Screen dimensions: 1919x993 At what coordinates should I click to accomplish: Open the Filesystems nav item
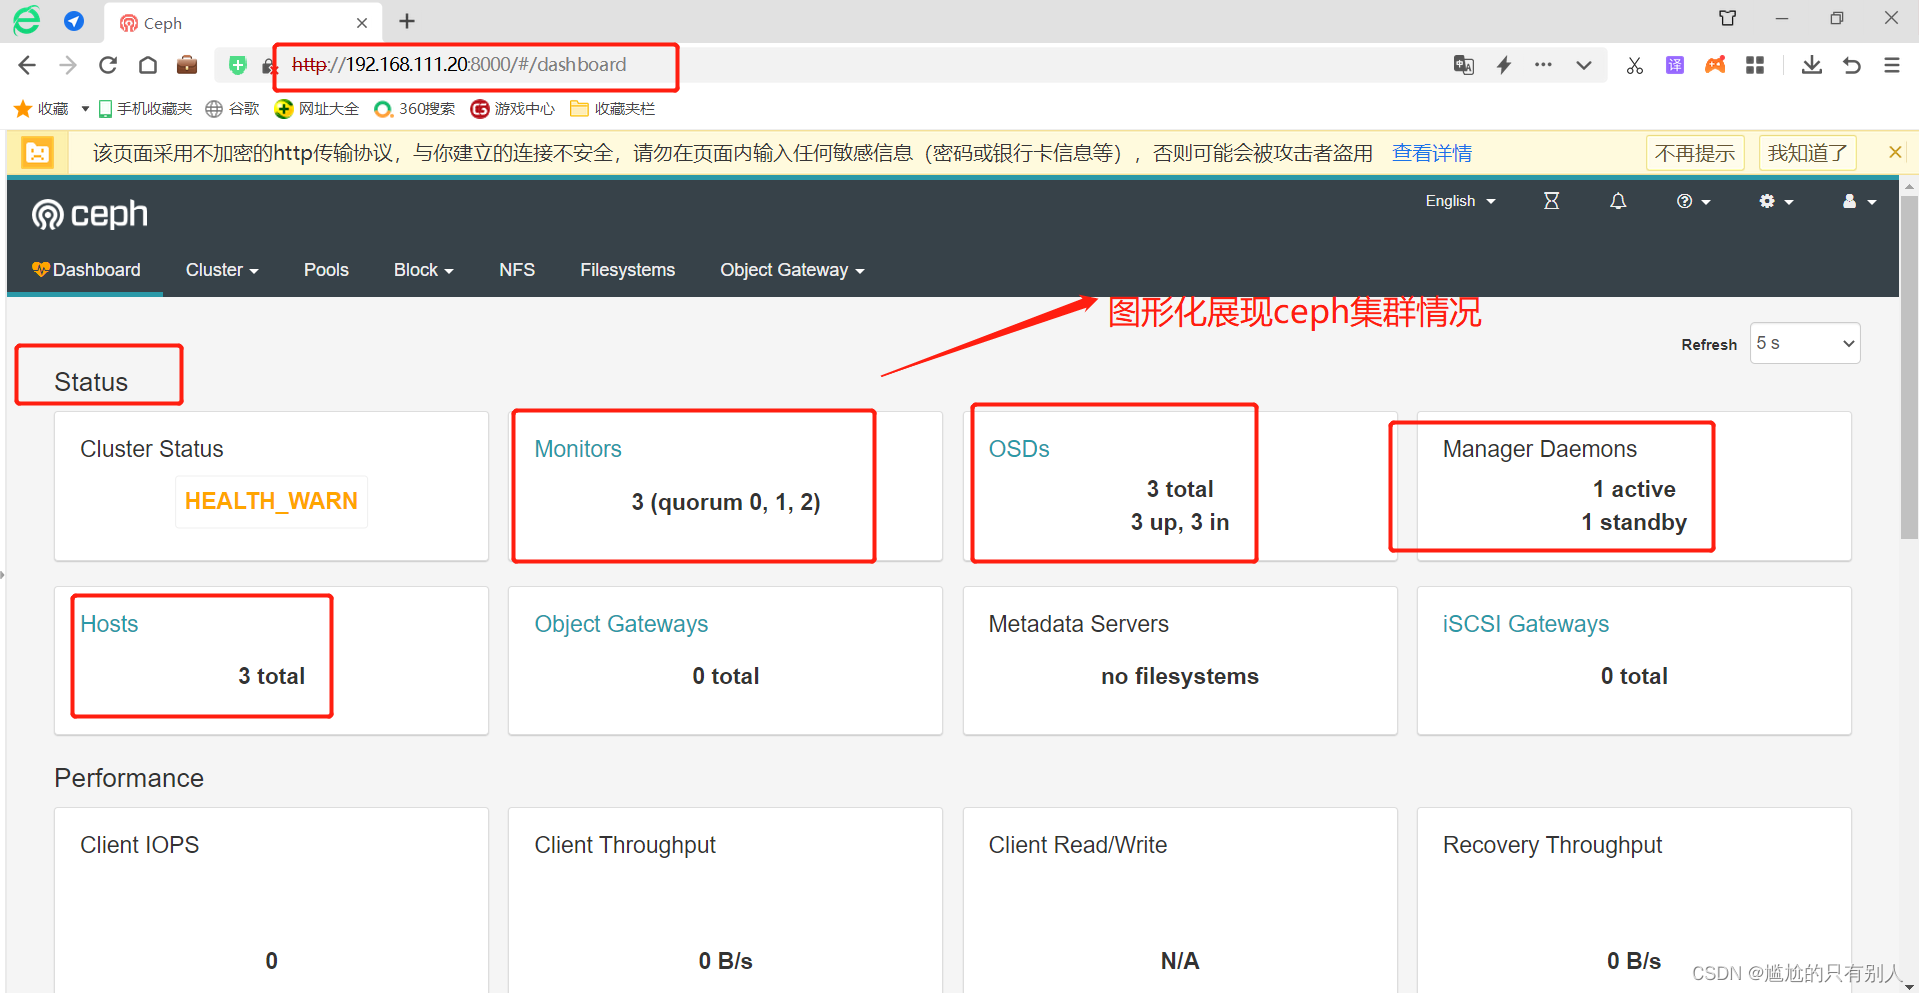coord(627,270)
